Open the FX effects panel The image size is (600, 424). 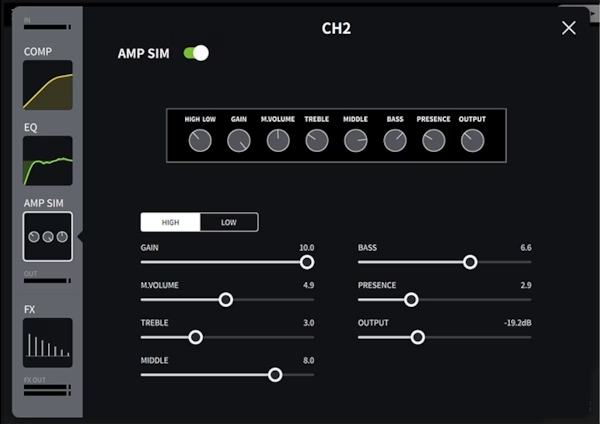point(48,343)
